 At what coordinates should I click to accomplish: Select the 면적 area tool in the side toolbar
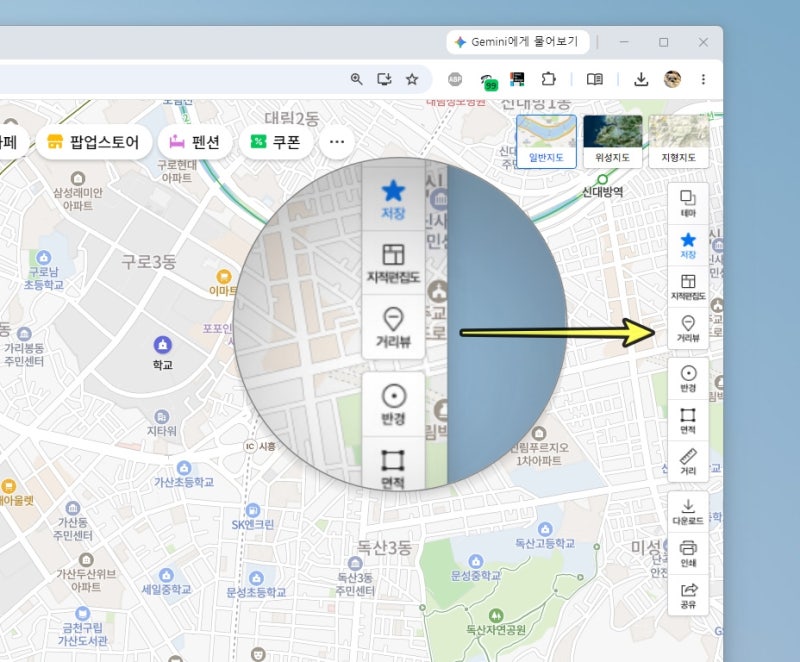688,420
